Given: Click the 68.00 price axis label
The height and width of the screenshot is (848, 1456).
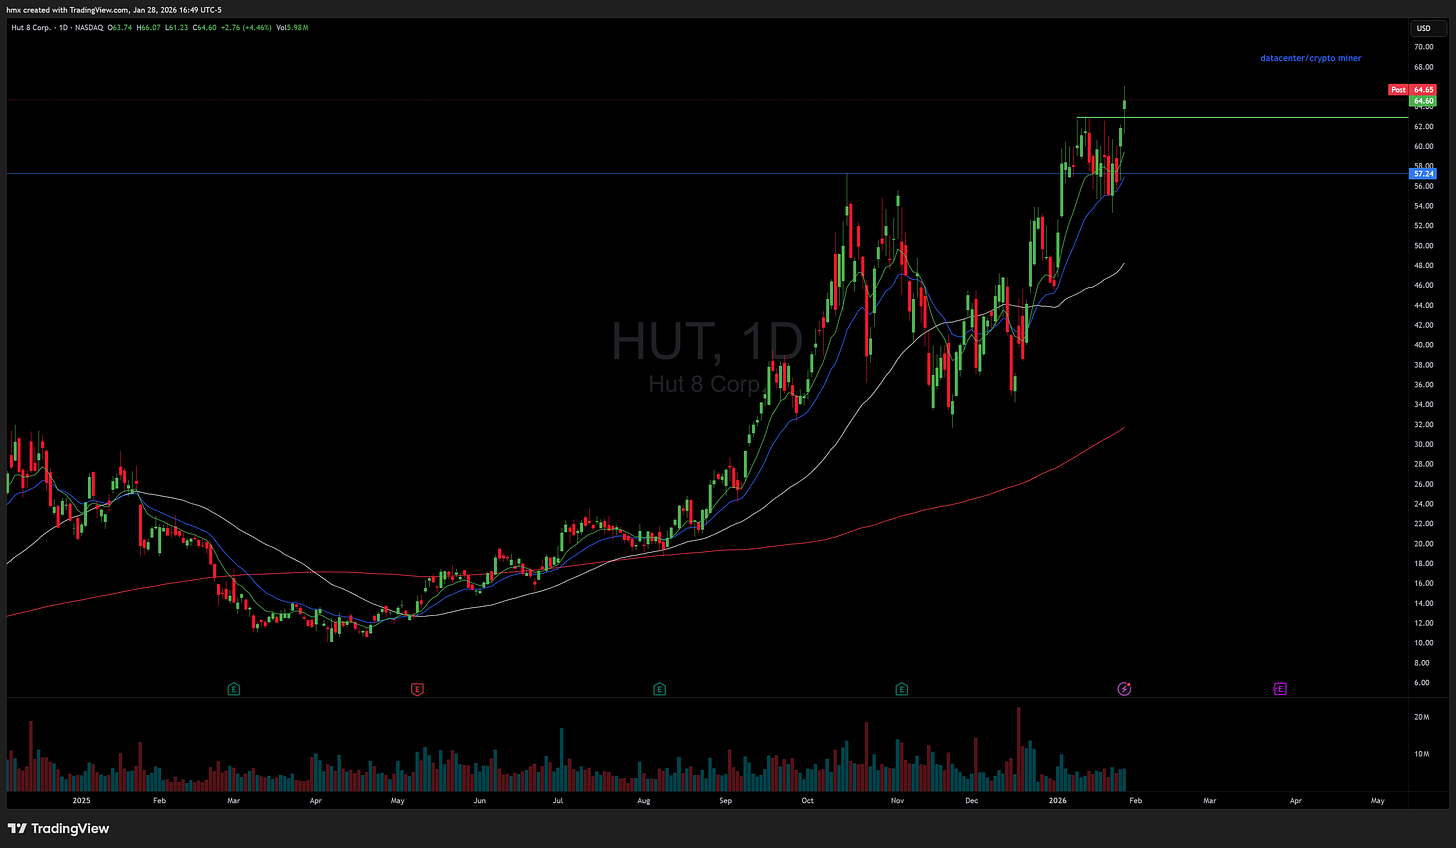Looking at the screenshot, I should coord(1423,67).
